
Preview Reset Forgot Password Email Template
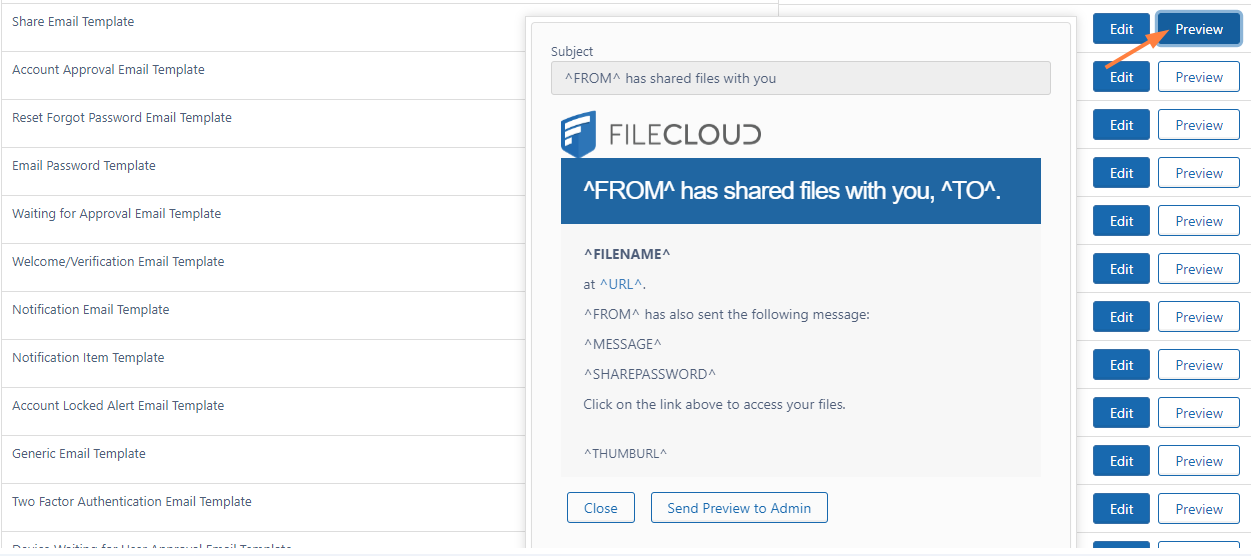coord(1198,125)
